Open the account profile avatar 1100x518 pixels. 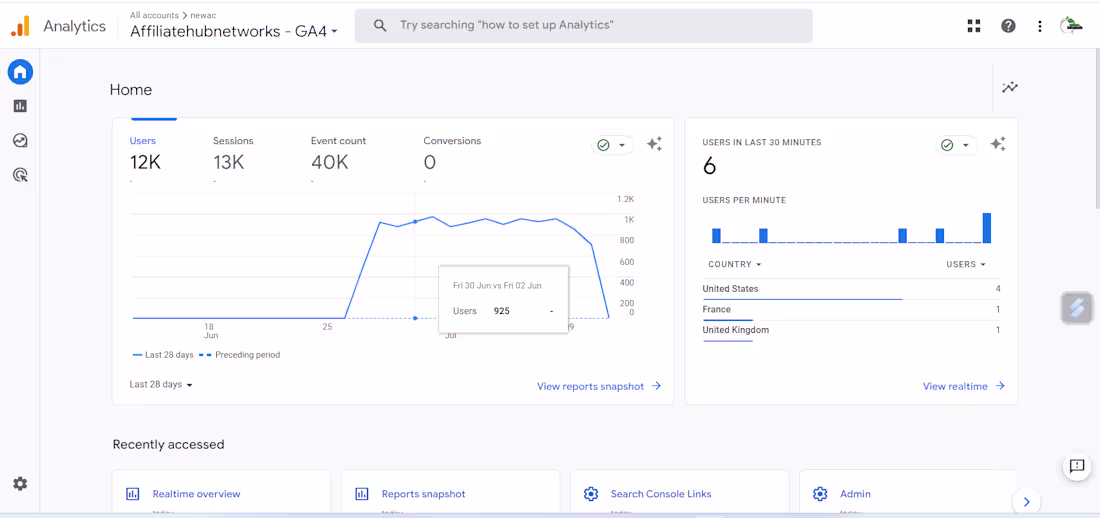(x=1071, y=26)
